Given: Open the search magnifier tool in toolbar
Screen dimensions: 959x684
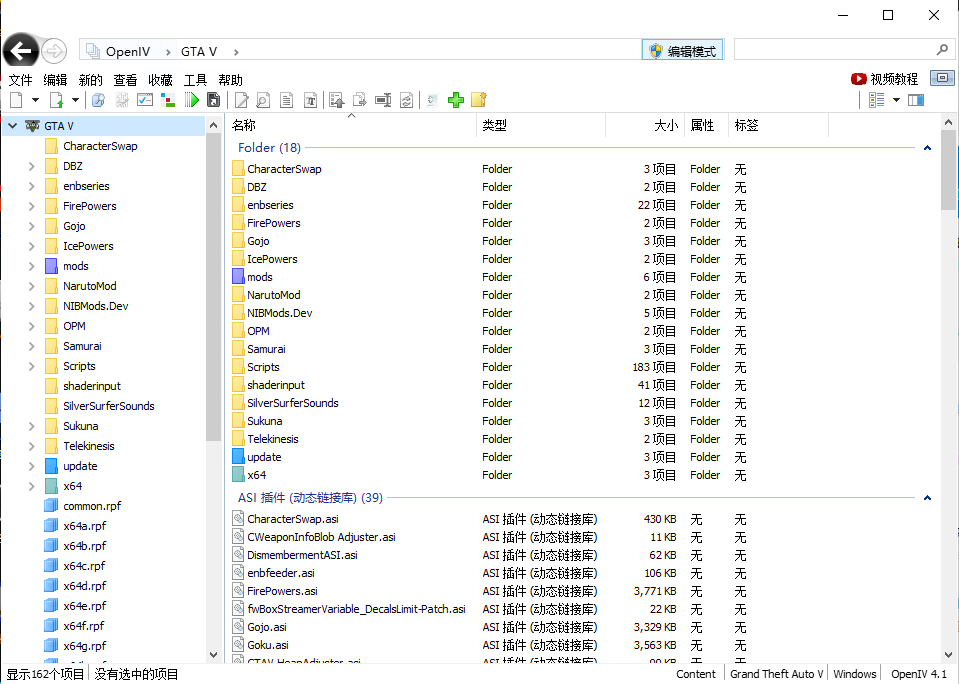Looking at the screenshot, I should point(98,100).
